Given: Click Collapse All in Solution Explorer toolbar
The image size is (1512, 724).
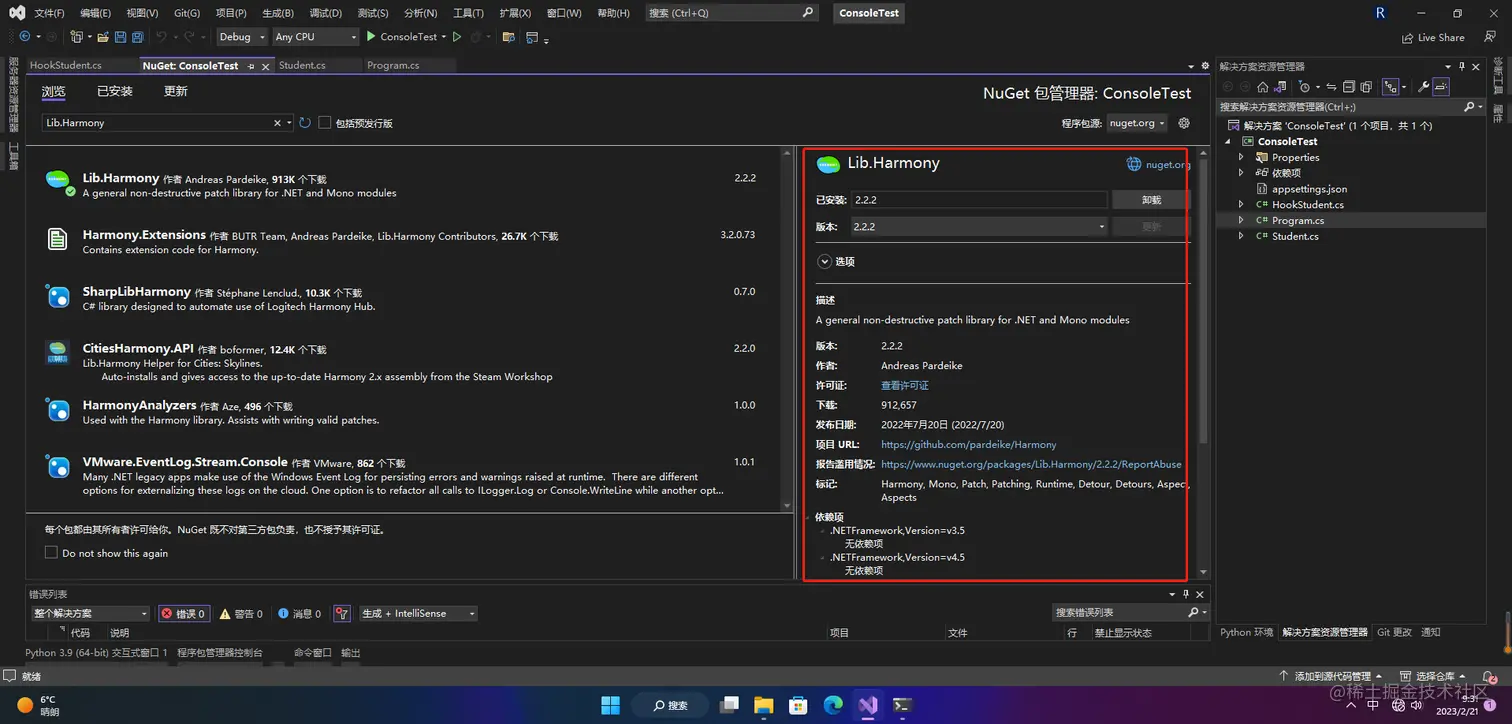Looking at the screenshot, I should (x=1349, y=87).
